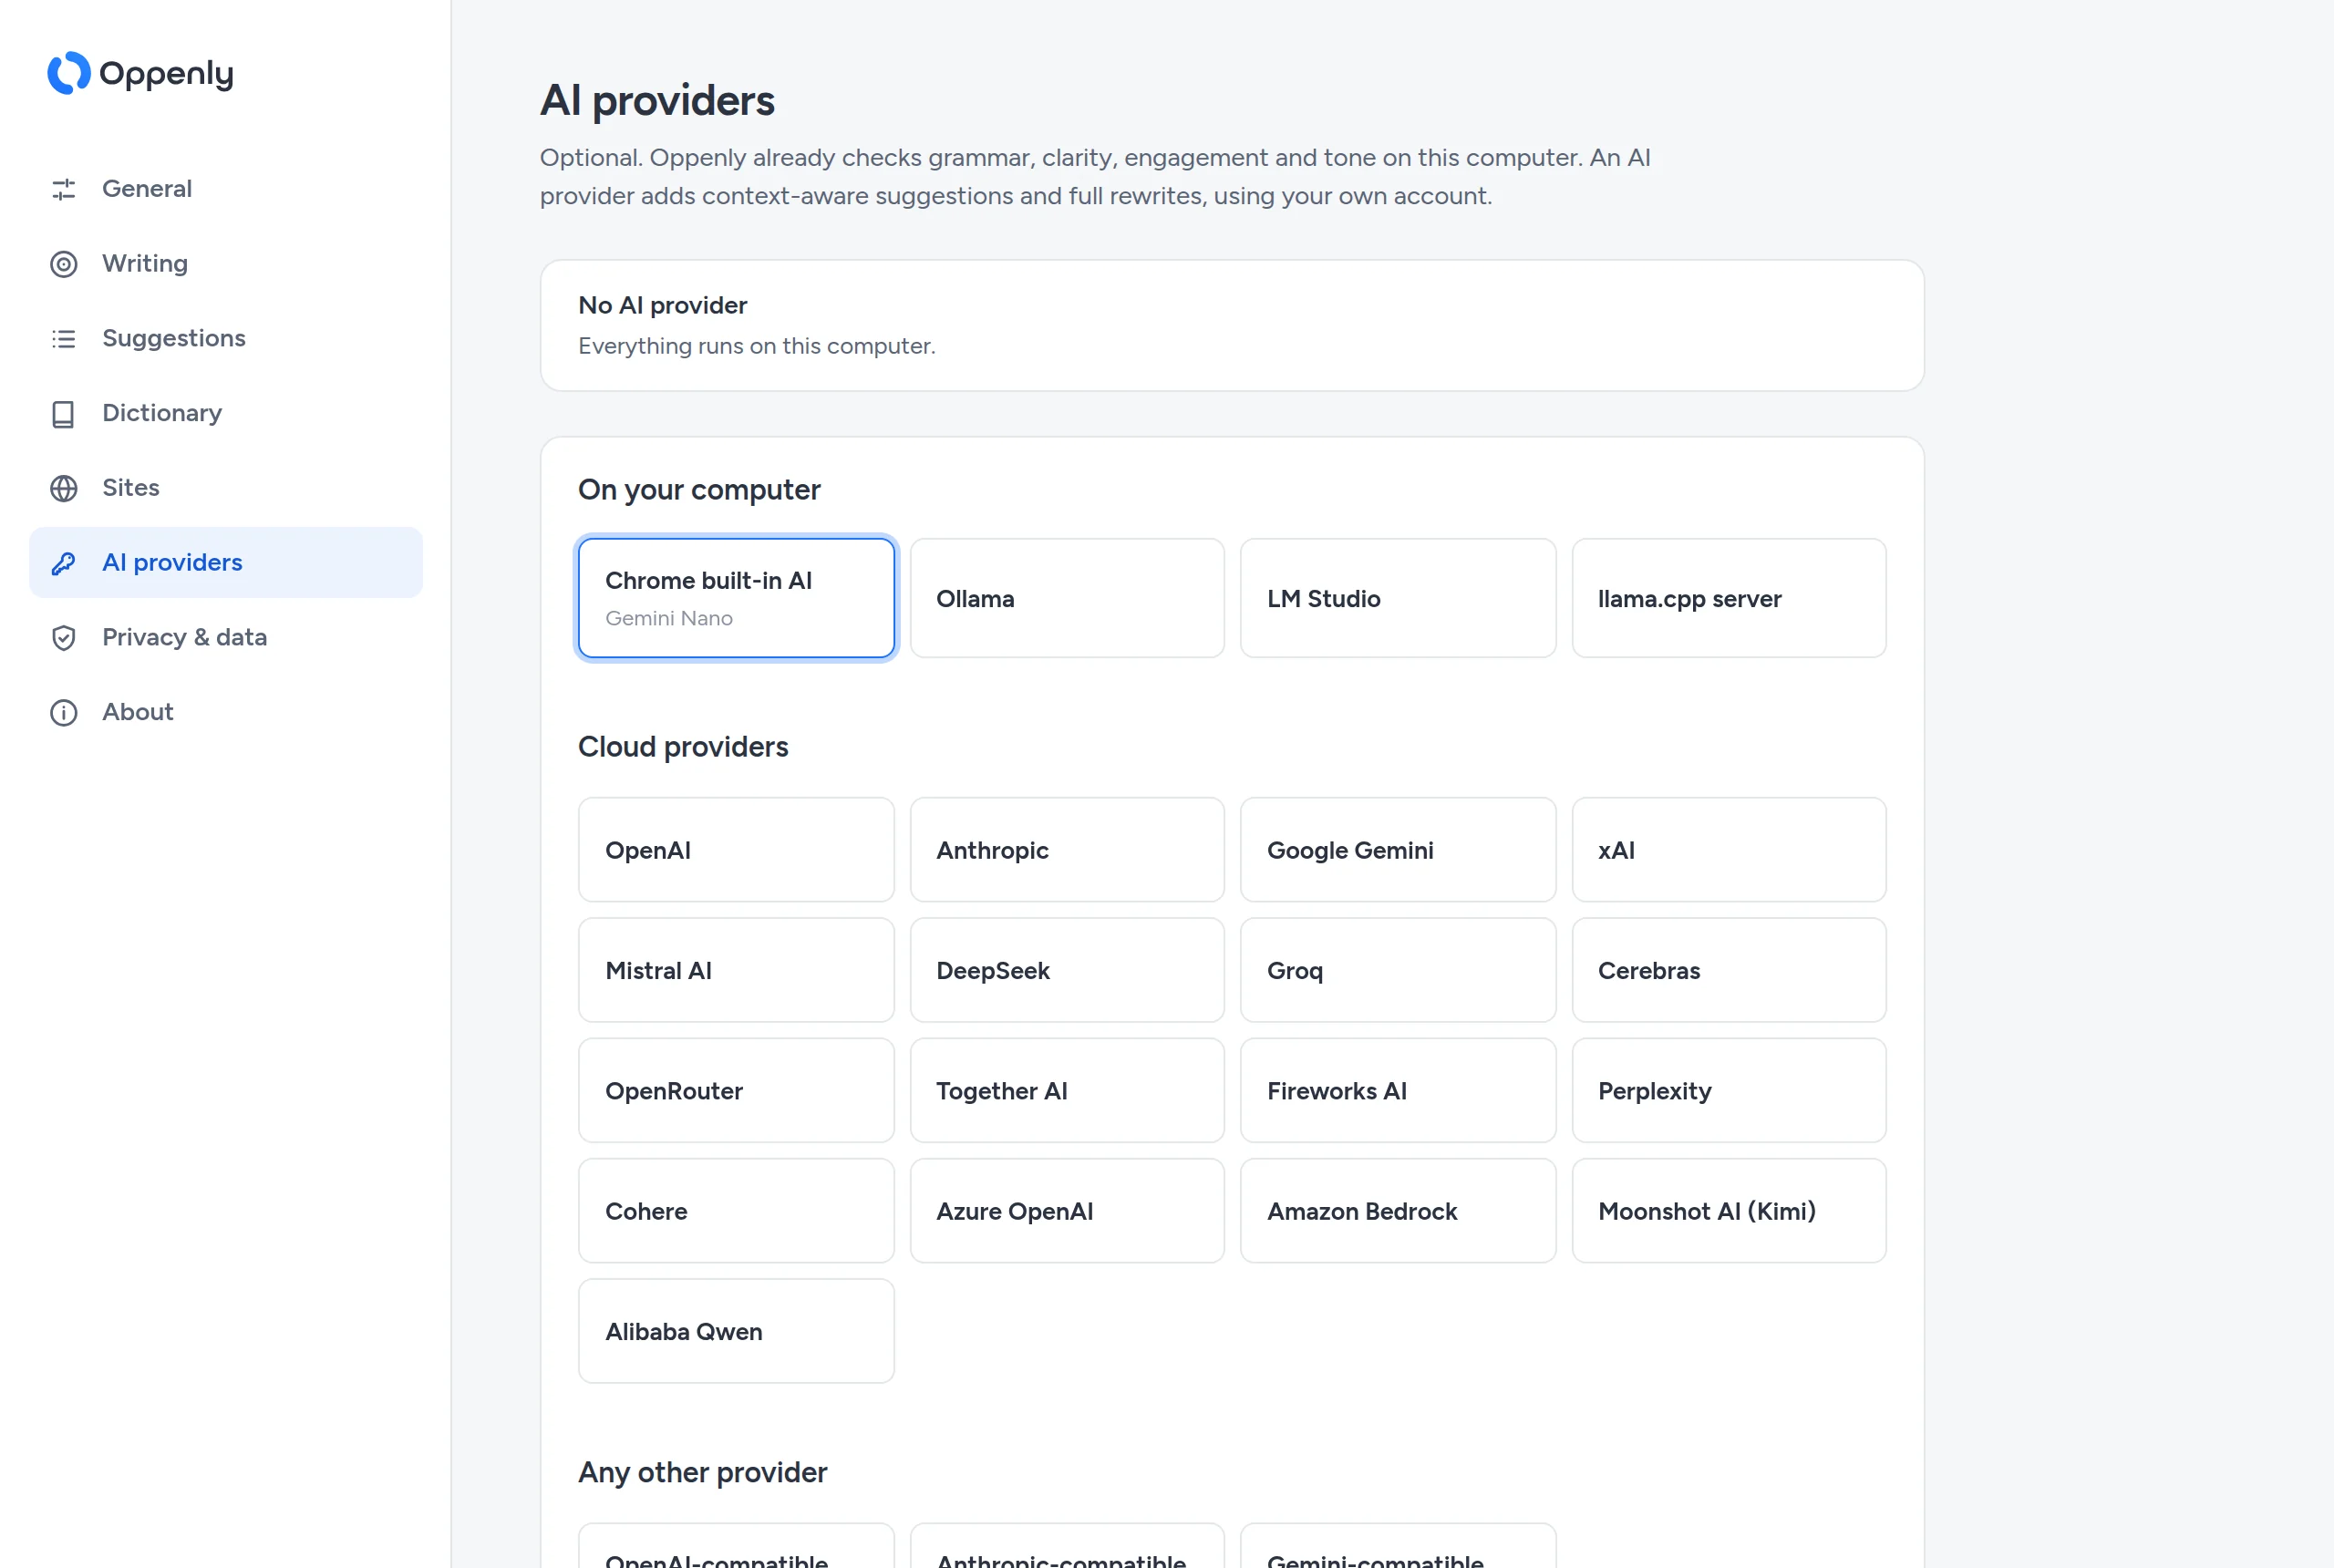Open the Suggestions page
The image size is (2334, 1568).
point(226,339)
